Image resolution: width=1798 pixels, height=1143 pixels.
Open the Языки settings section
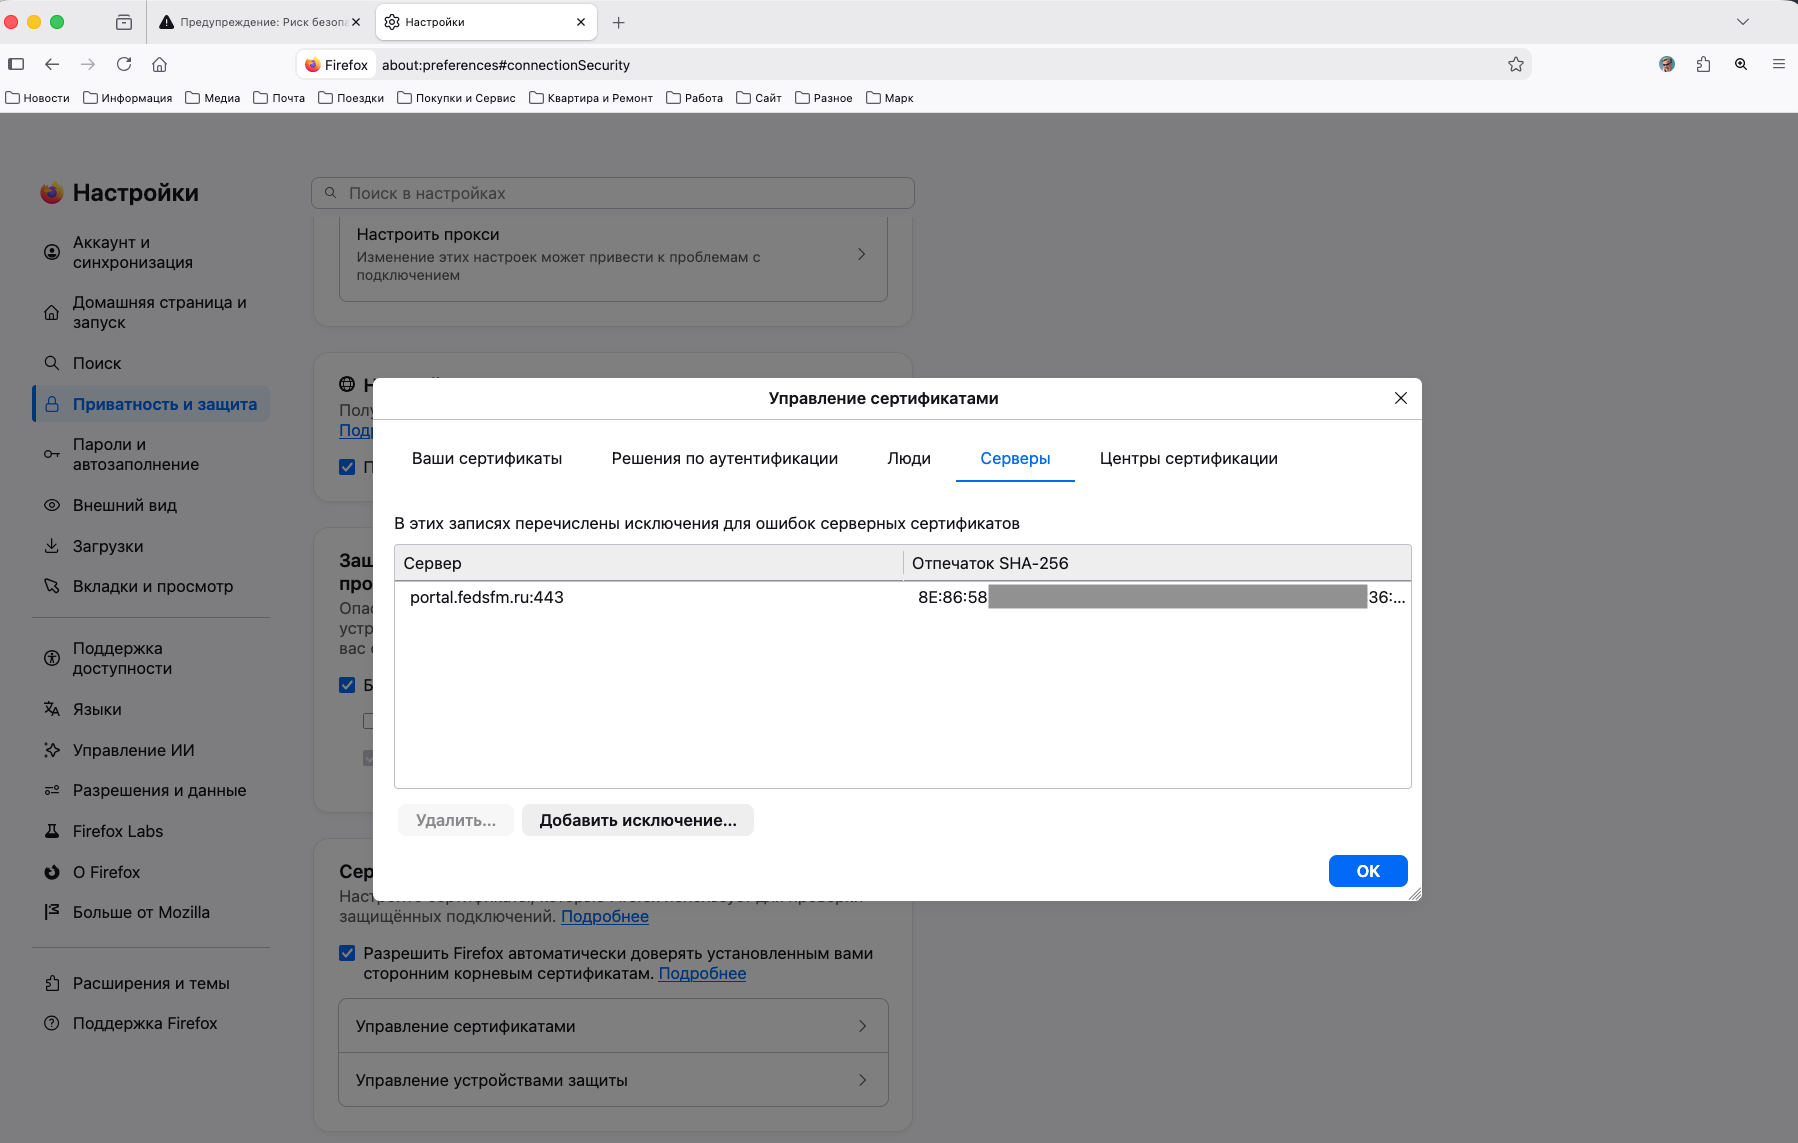pos(151,709)
